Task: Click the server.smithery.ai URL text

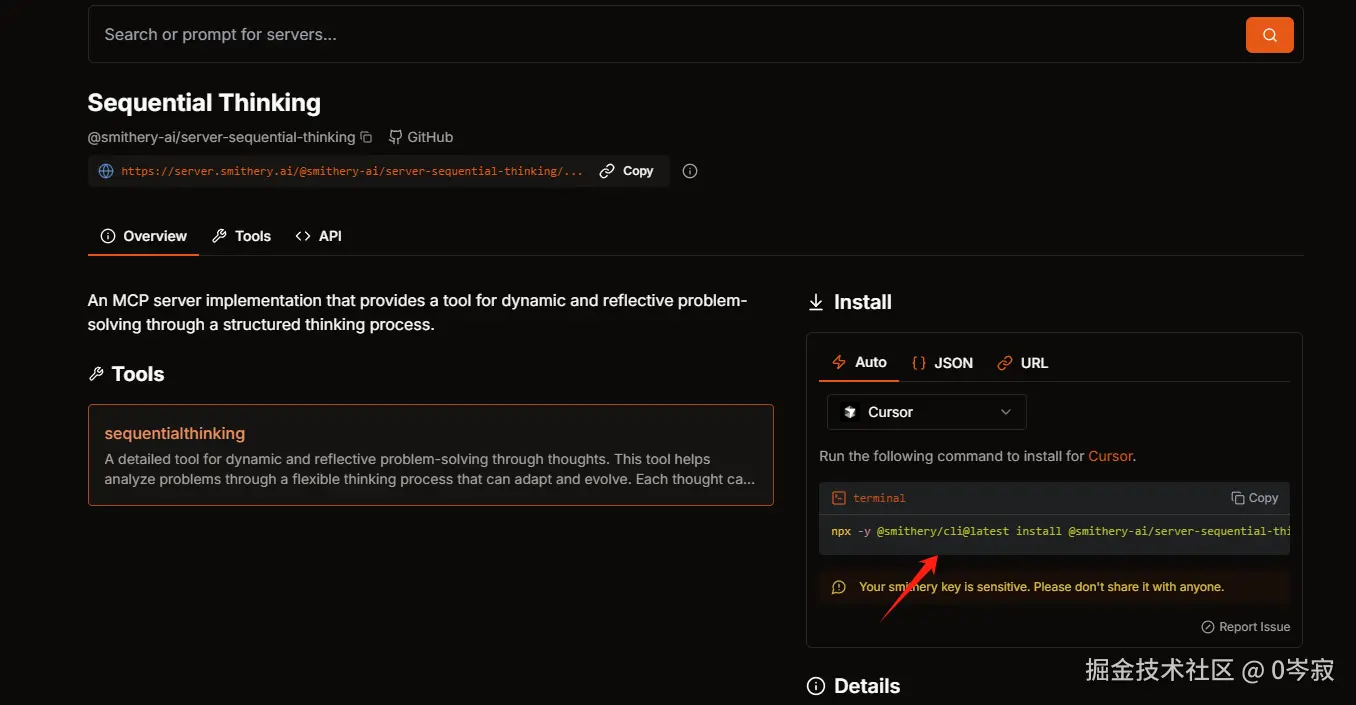Action: click(352, 171)
